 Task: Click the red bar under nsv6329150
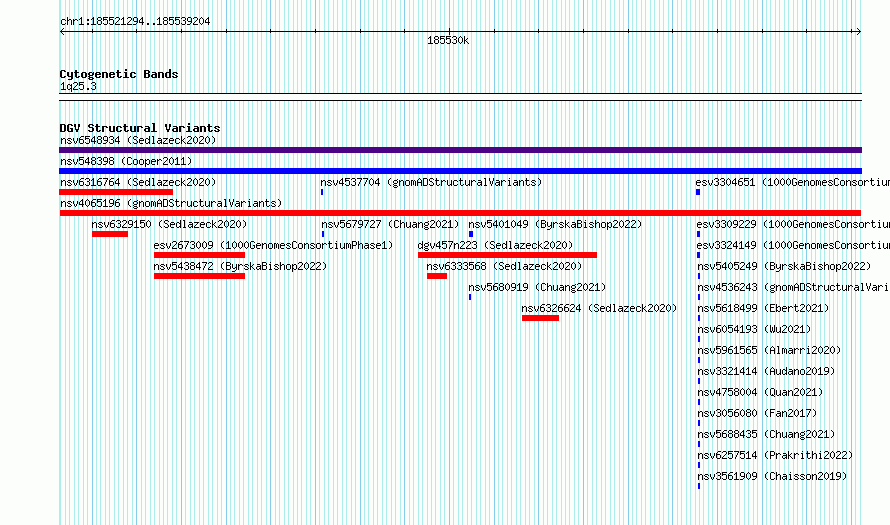click(110, 234)
